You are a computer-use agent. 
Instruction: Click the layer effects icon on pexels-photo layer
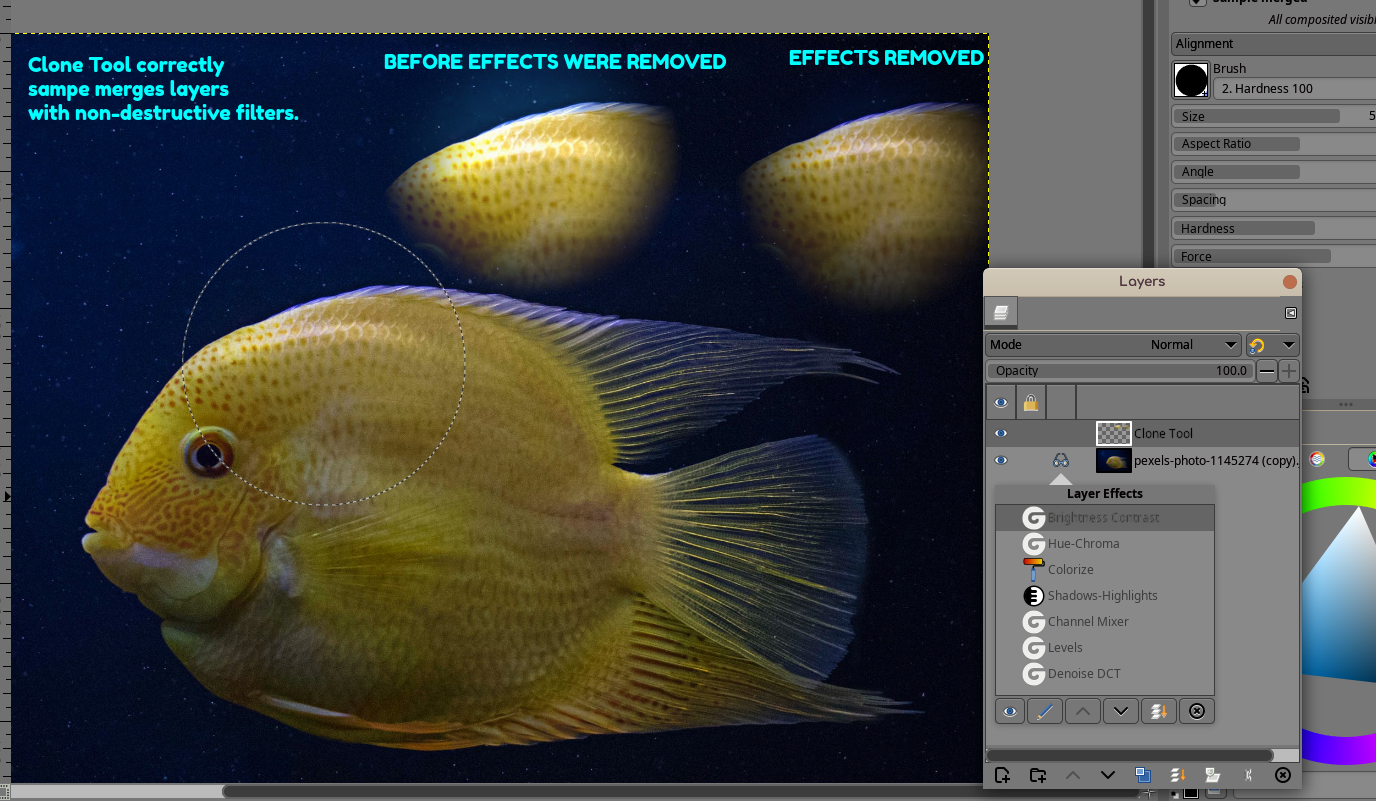[1061, 460]
